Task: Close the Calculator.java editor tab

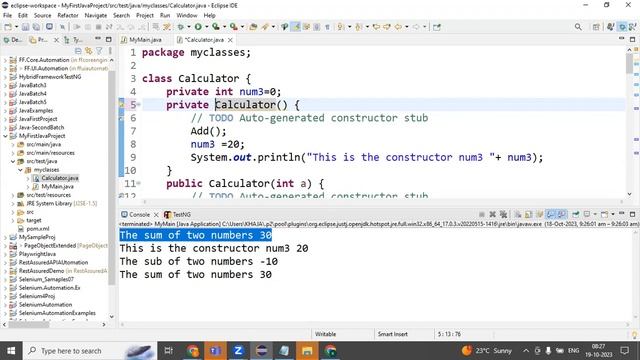Action: (x=230, y=40)
